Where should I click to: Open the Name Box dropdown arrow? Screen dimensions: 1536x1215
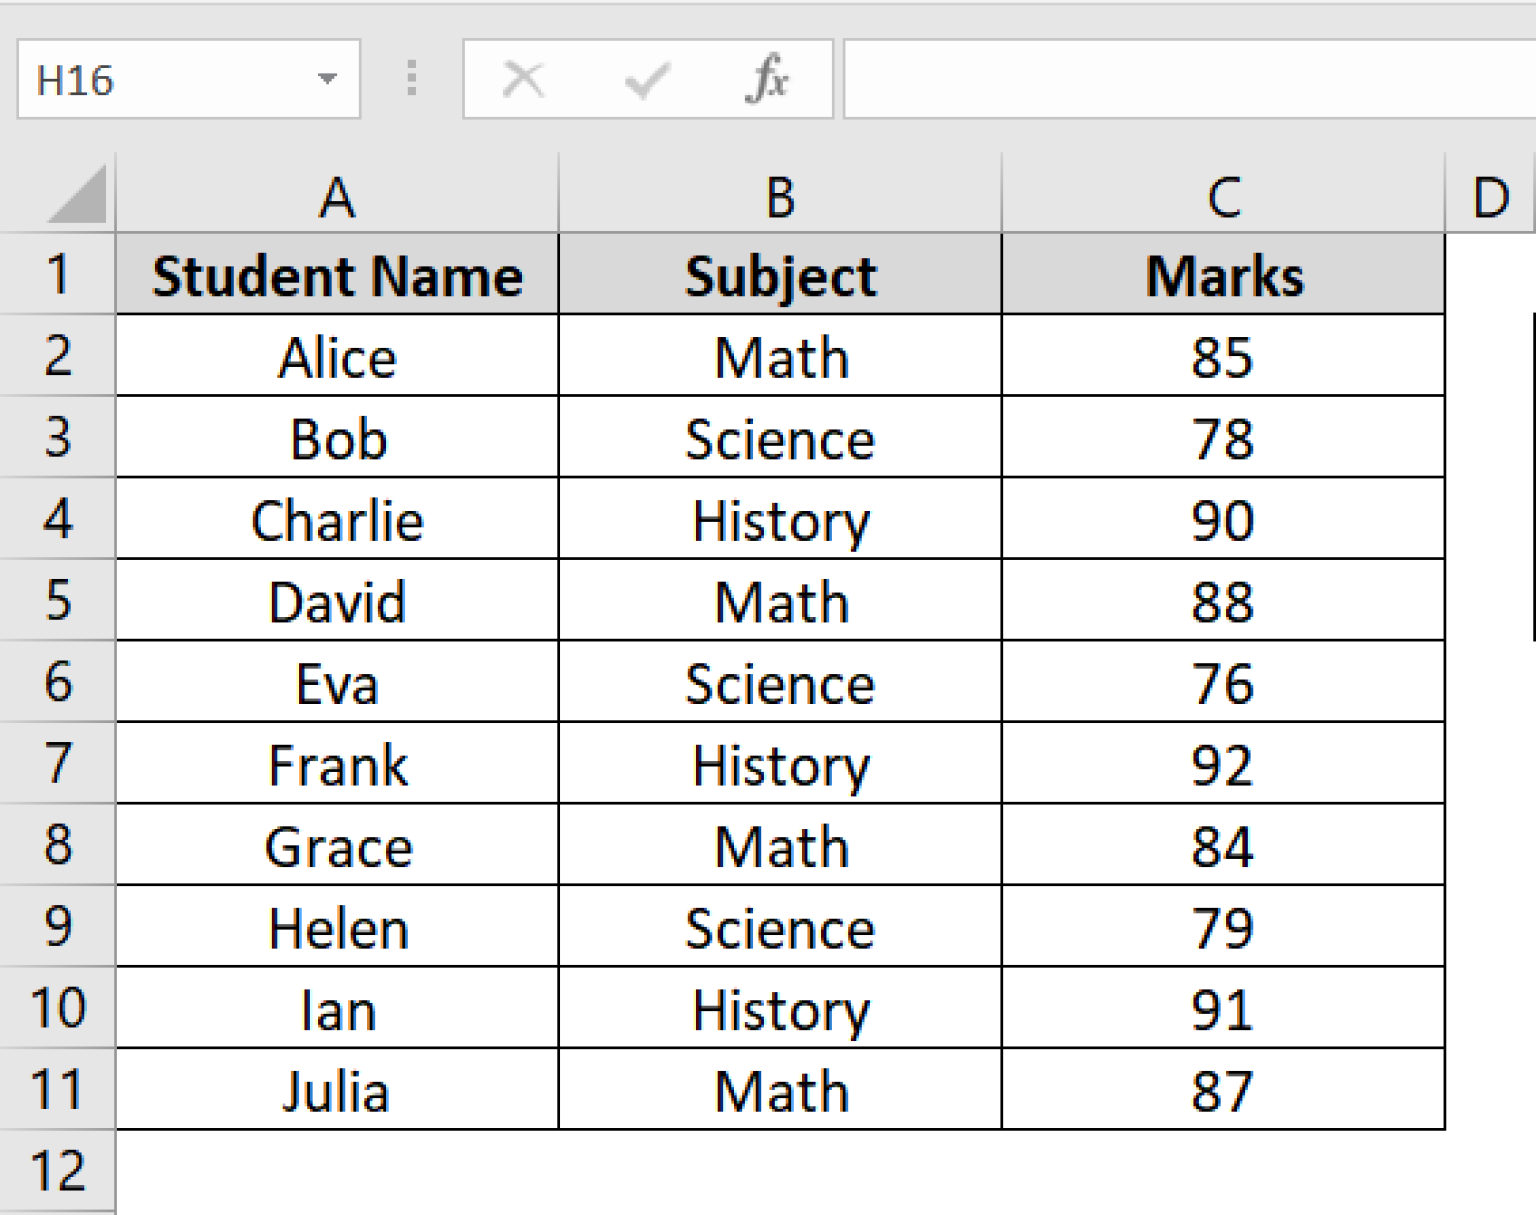(330, 80)
